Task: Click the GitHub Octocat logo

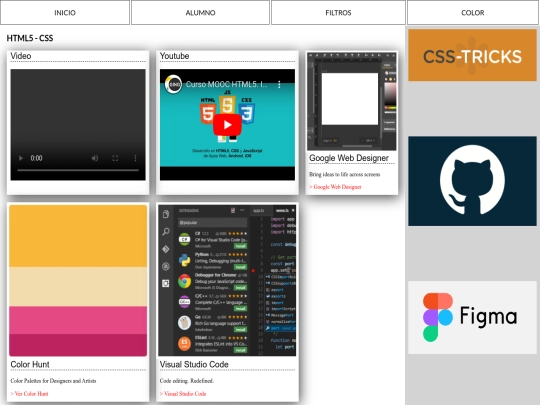Action: [x=472, y=181]
